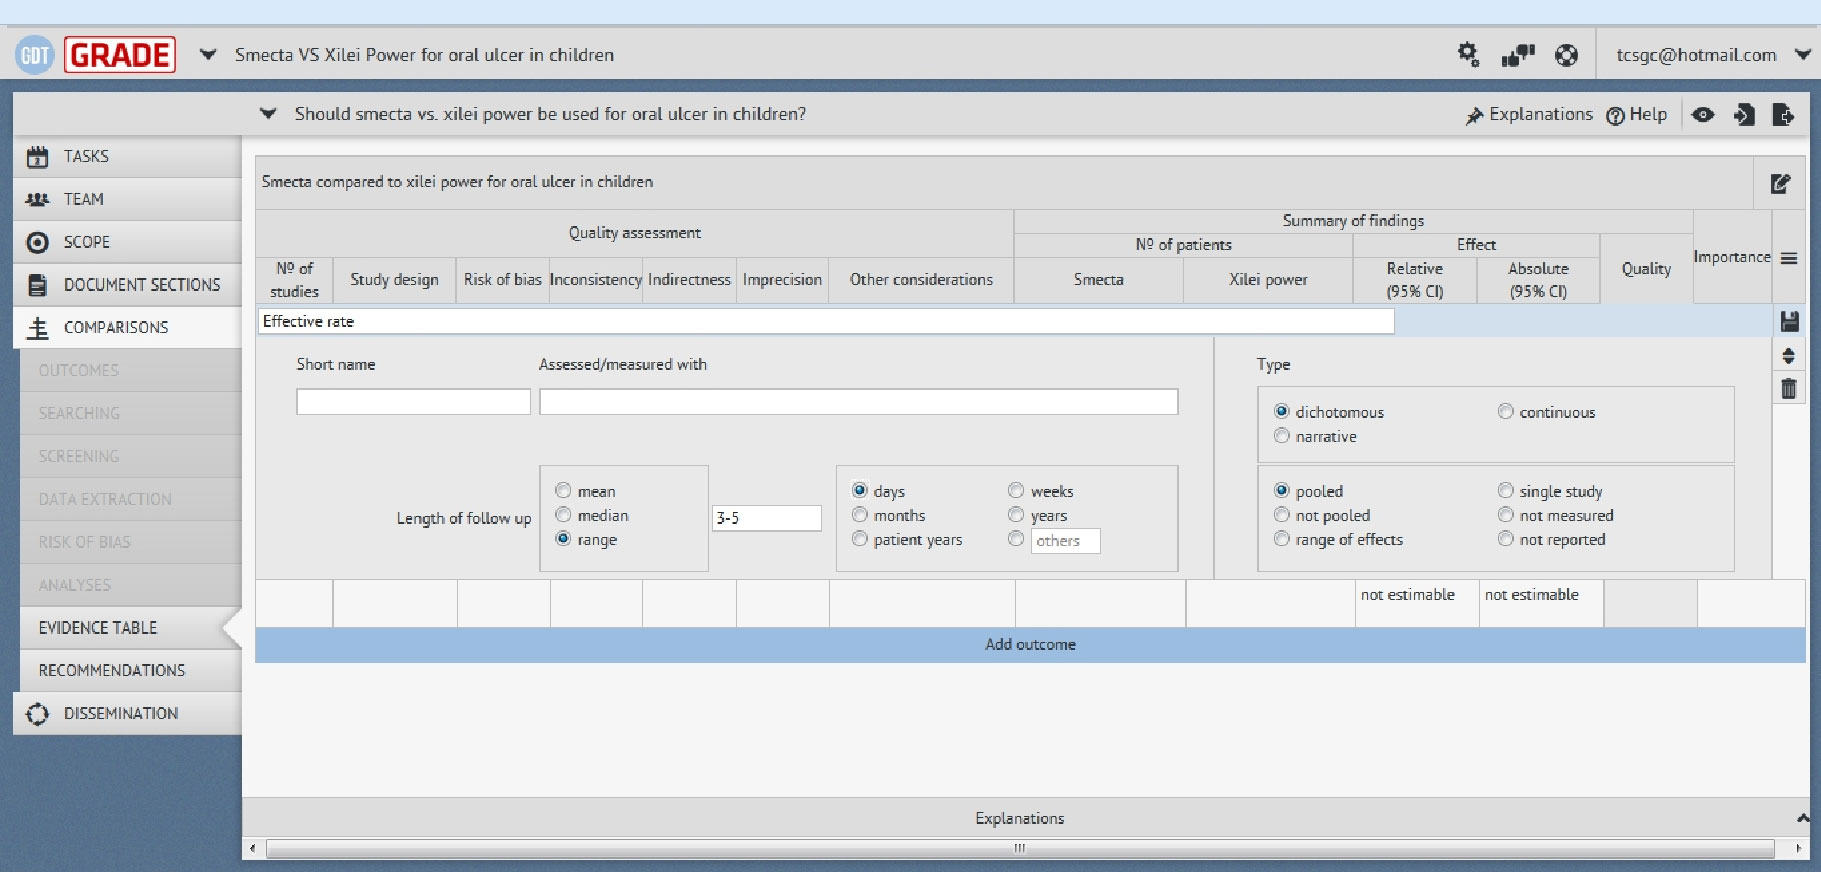Image resolution: width=1821 pixels, height=872 pixels.
Task: Click the follow-up value field showing 3-5
Action: pyautogui.click(x=766, y=518)
